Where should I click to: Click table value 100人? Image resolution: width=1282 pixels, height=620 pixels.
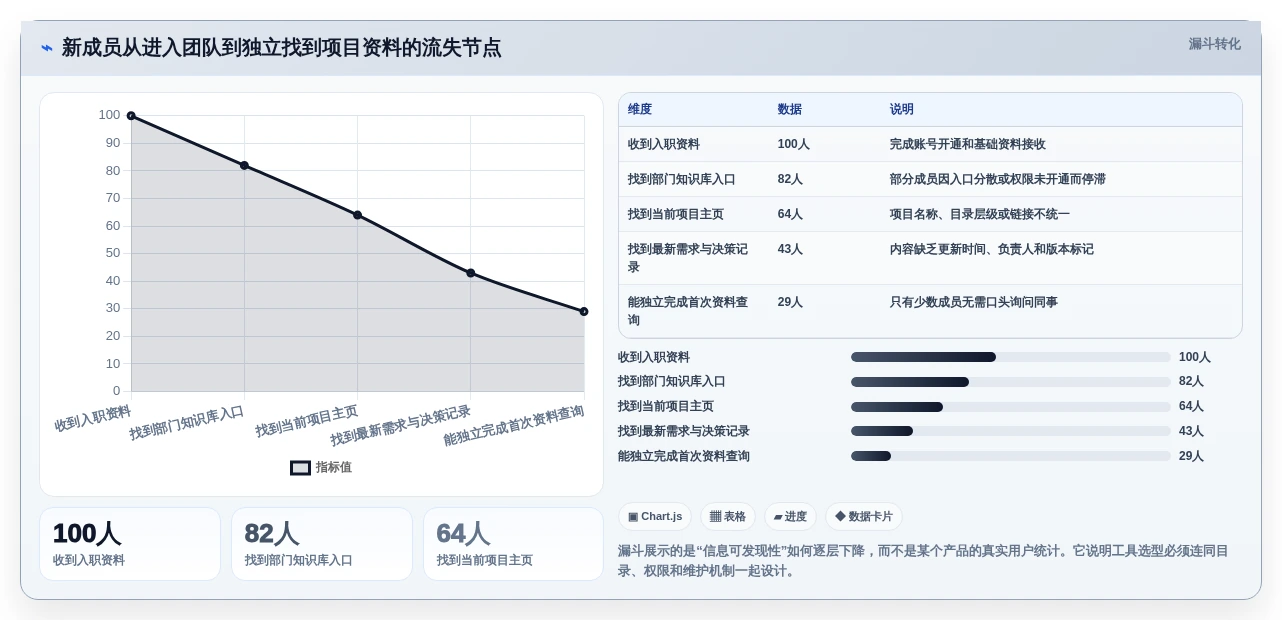tap(794, 144)
